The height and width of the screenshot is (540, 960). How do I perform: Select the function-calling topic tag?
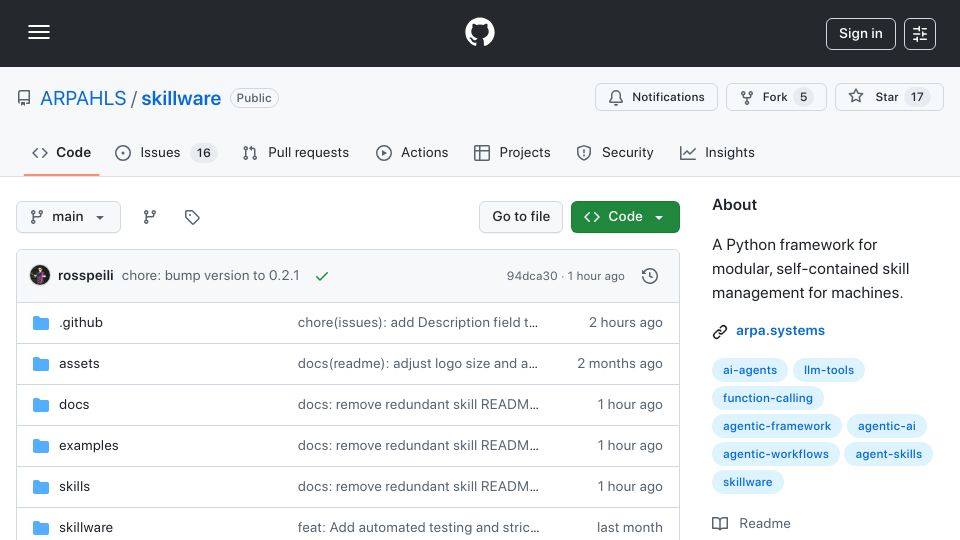pos(768,398)
